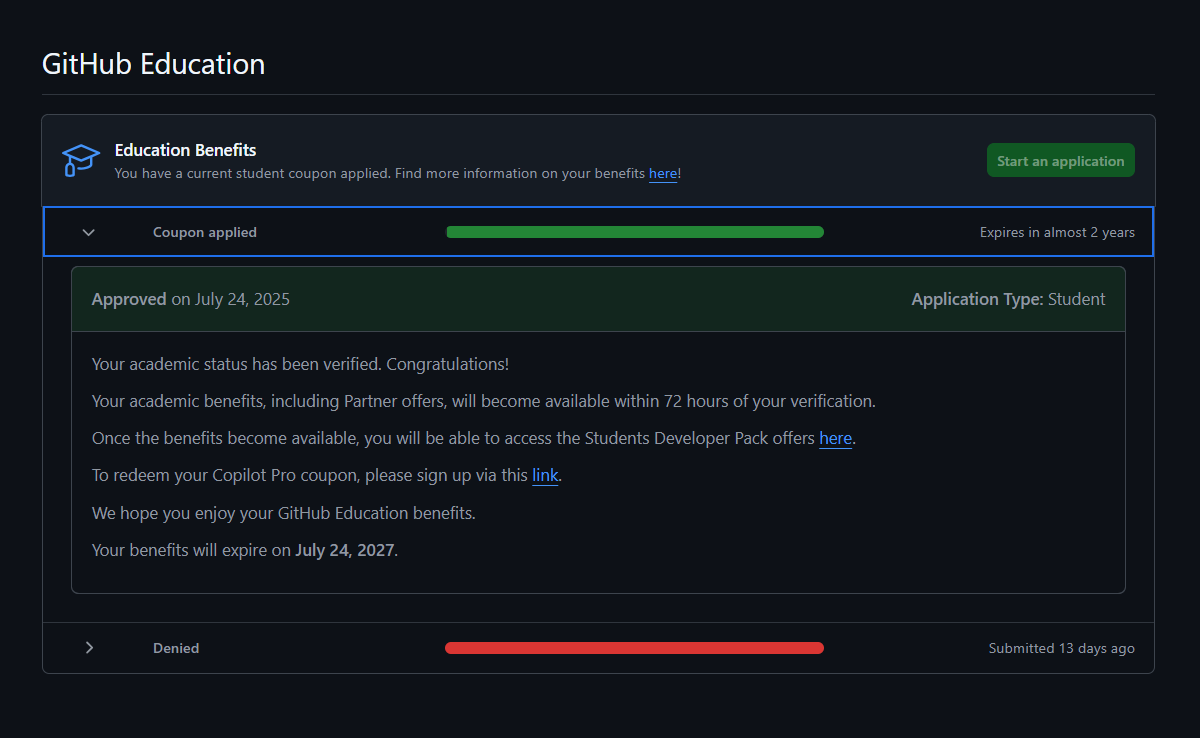Image resolution: width=1200 pixels, height=738 pixels.
Task: Click the graduation cap Education Benefits icon
Action: (81, 160)
